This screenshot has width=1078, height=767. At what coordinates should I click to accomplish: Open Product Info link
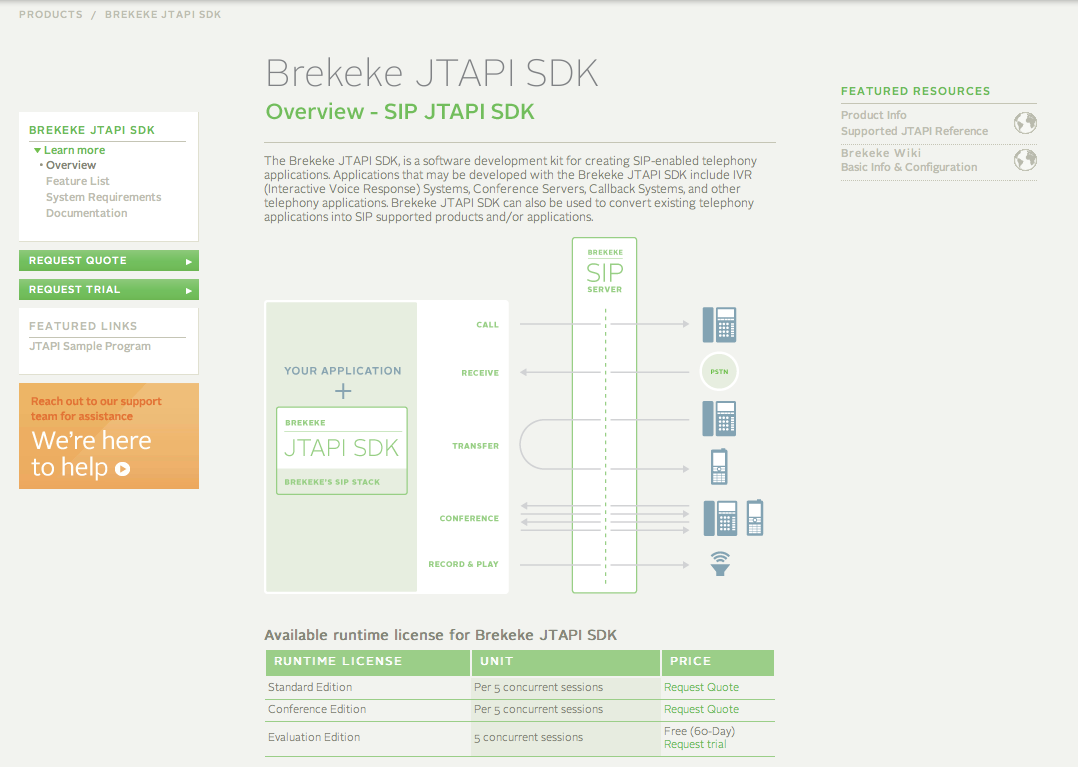(x=874, y=115)
